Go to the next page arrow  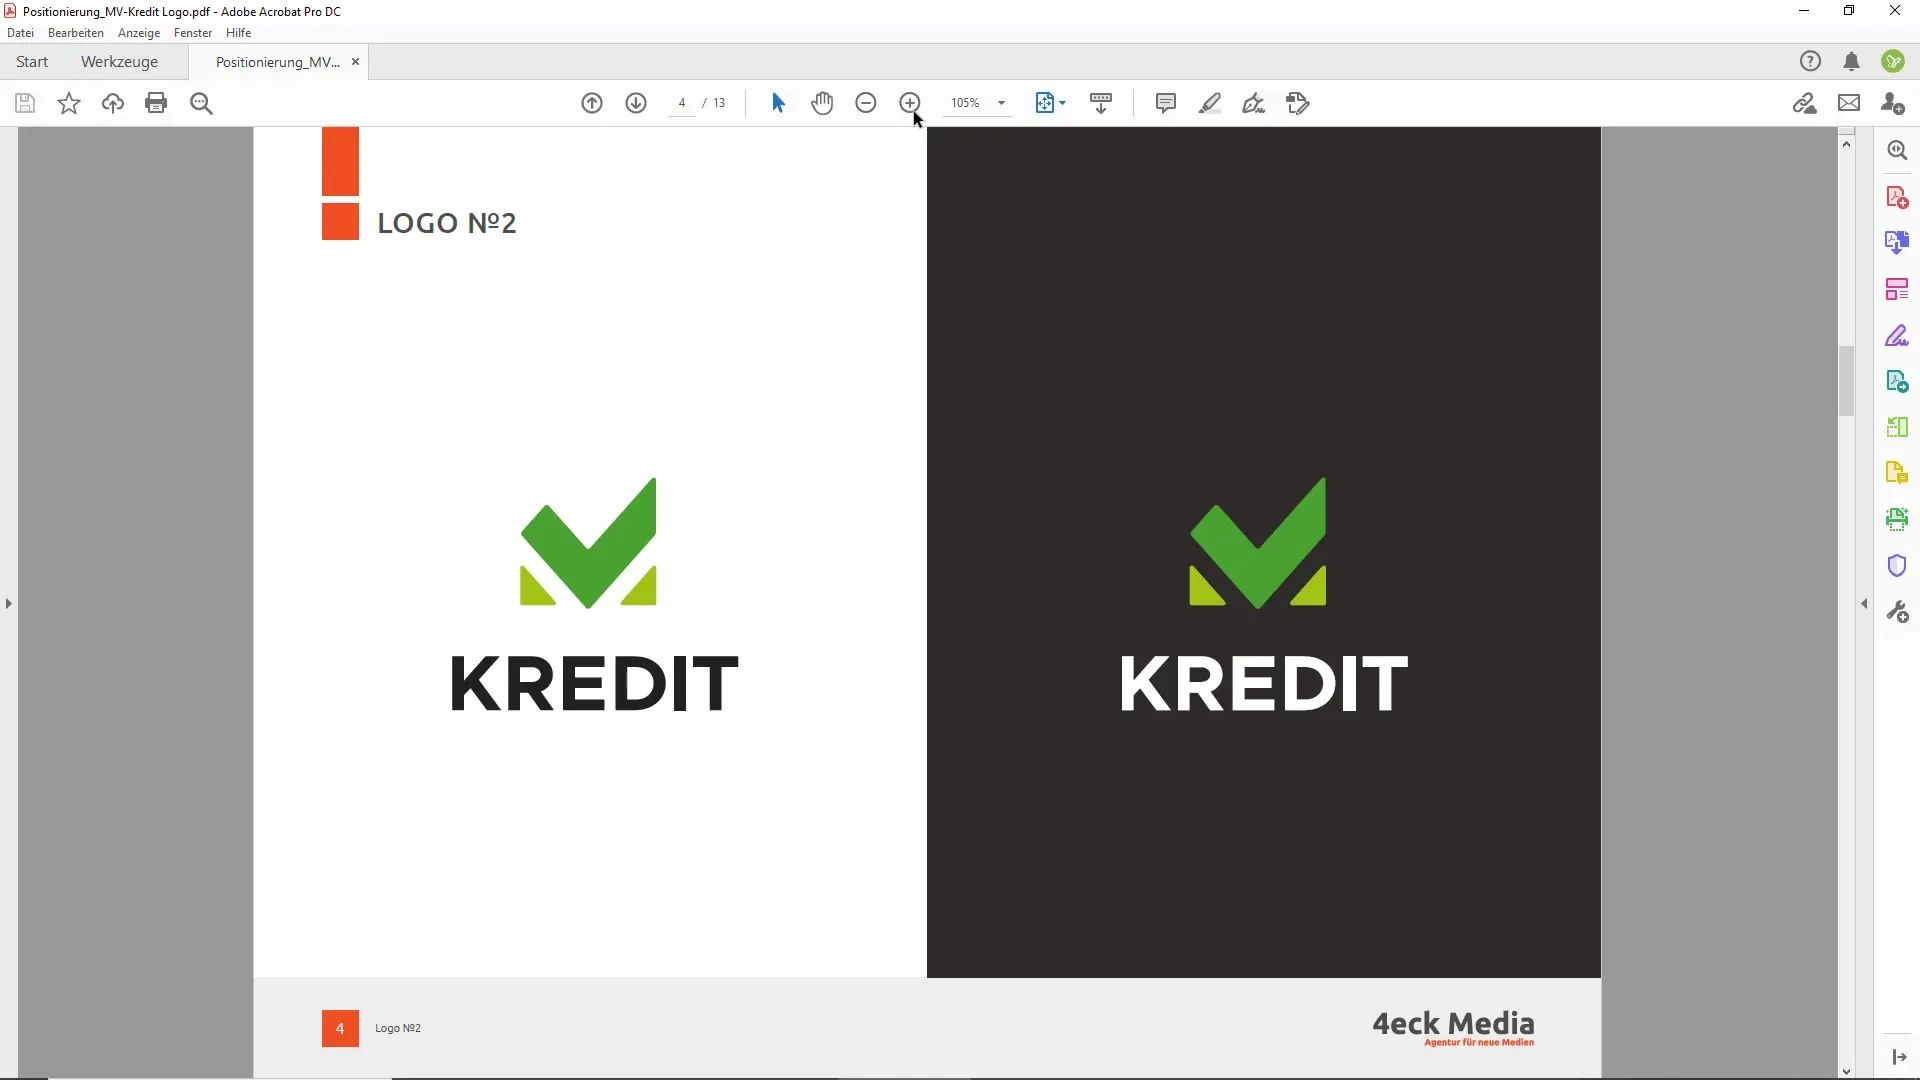(636, 103)
